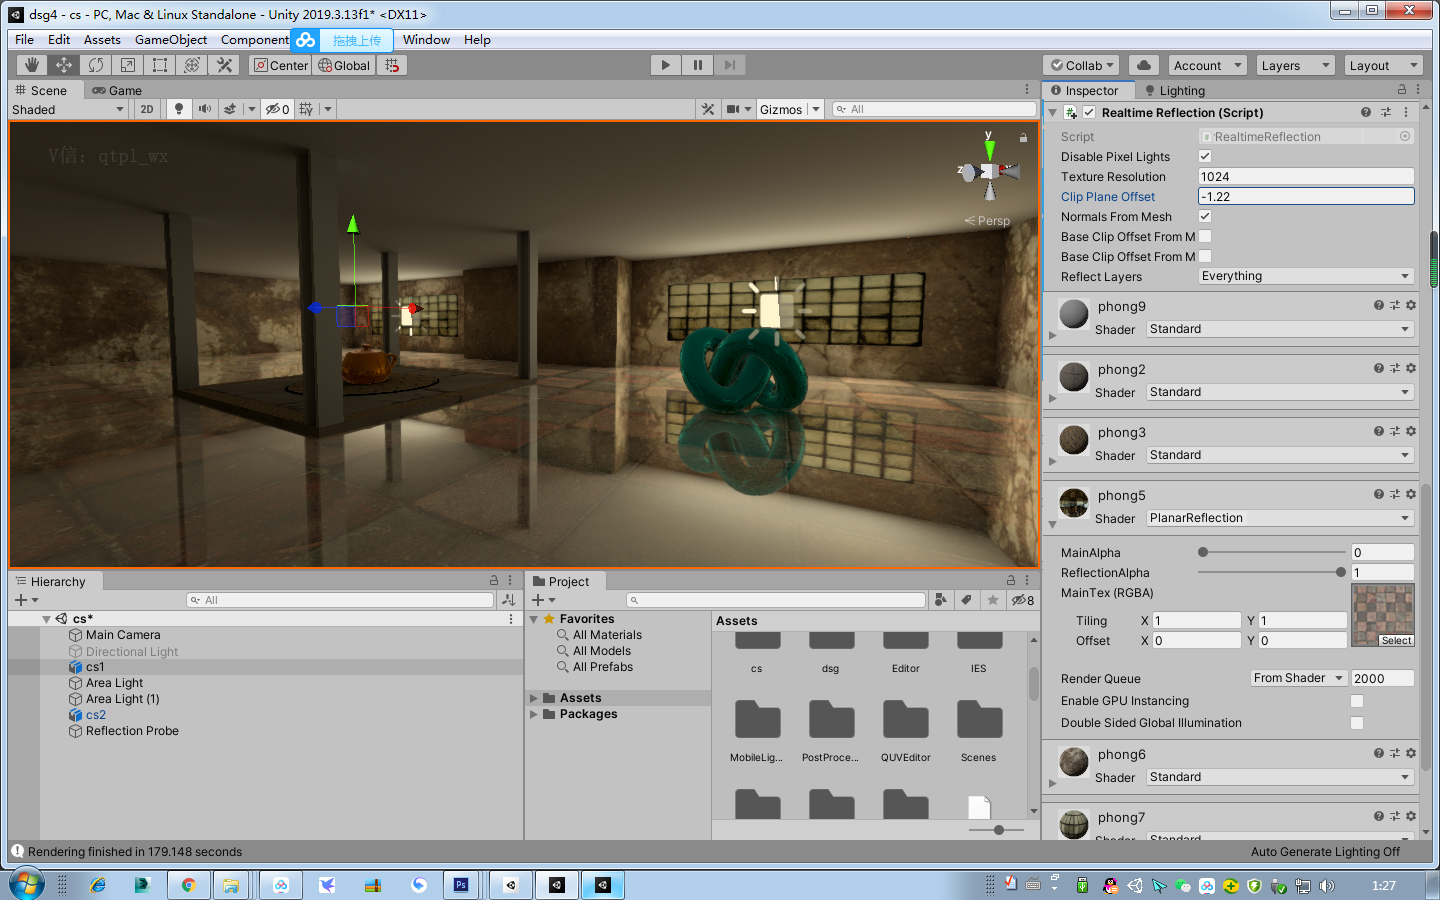1440x900 pixels.
Task: Adjust ReflectionAlpha slider
Action: click(x=1271, y=572)
